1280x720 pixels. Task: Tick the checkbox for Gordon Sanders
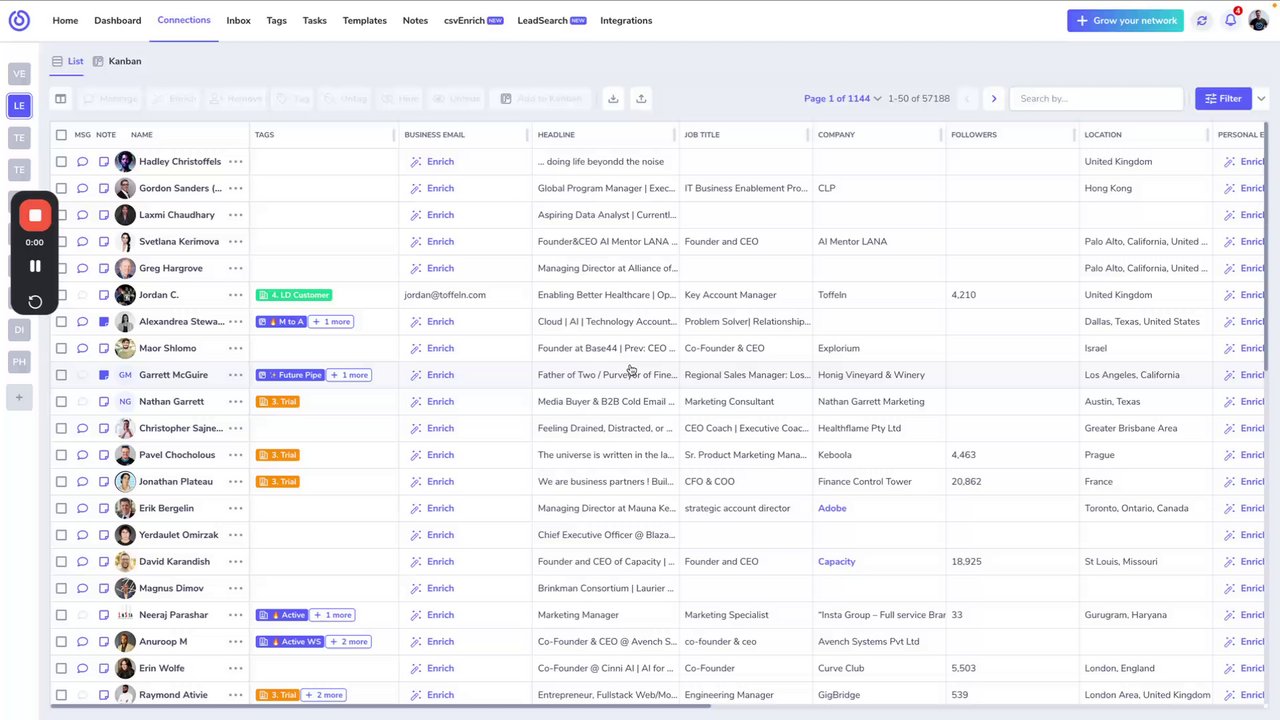(61, 188)
